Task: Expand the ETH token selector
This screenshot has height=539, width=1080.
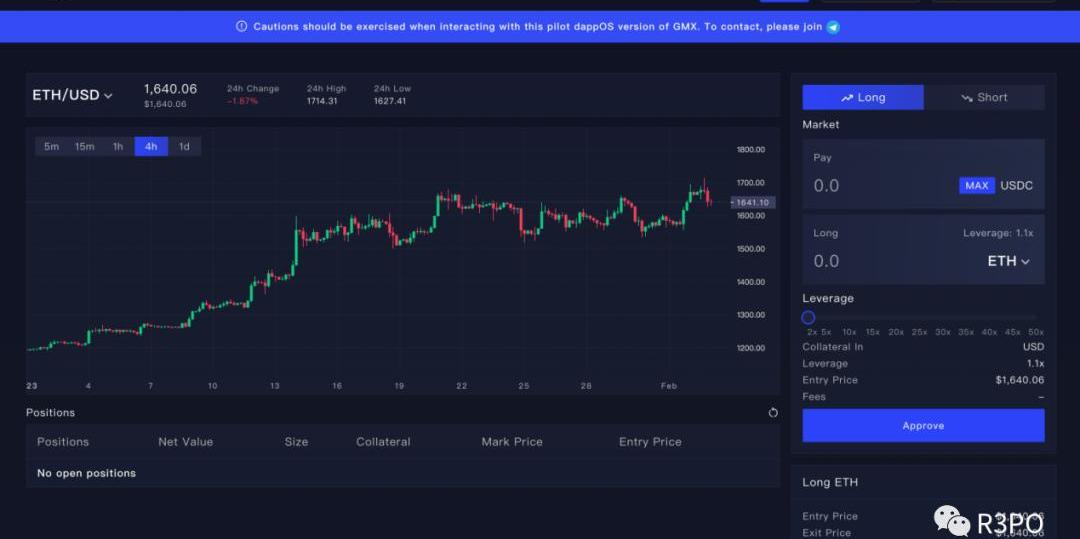Action: (x=1008, y=261)
